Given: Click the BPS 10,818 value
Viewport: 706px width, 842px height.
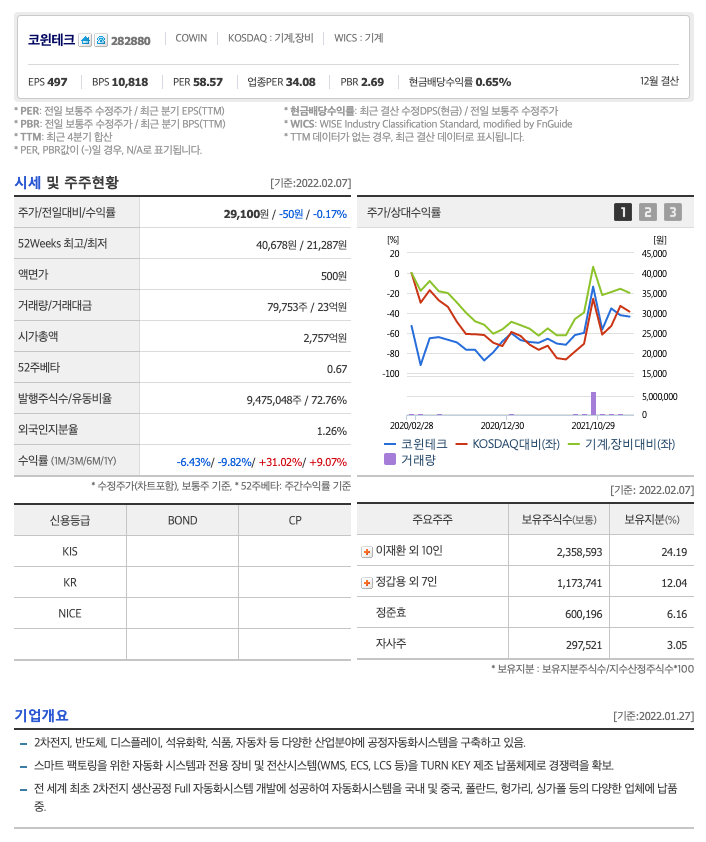Looking at the screenshot, I should pyautogui.click(x=120, y=82).
